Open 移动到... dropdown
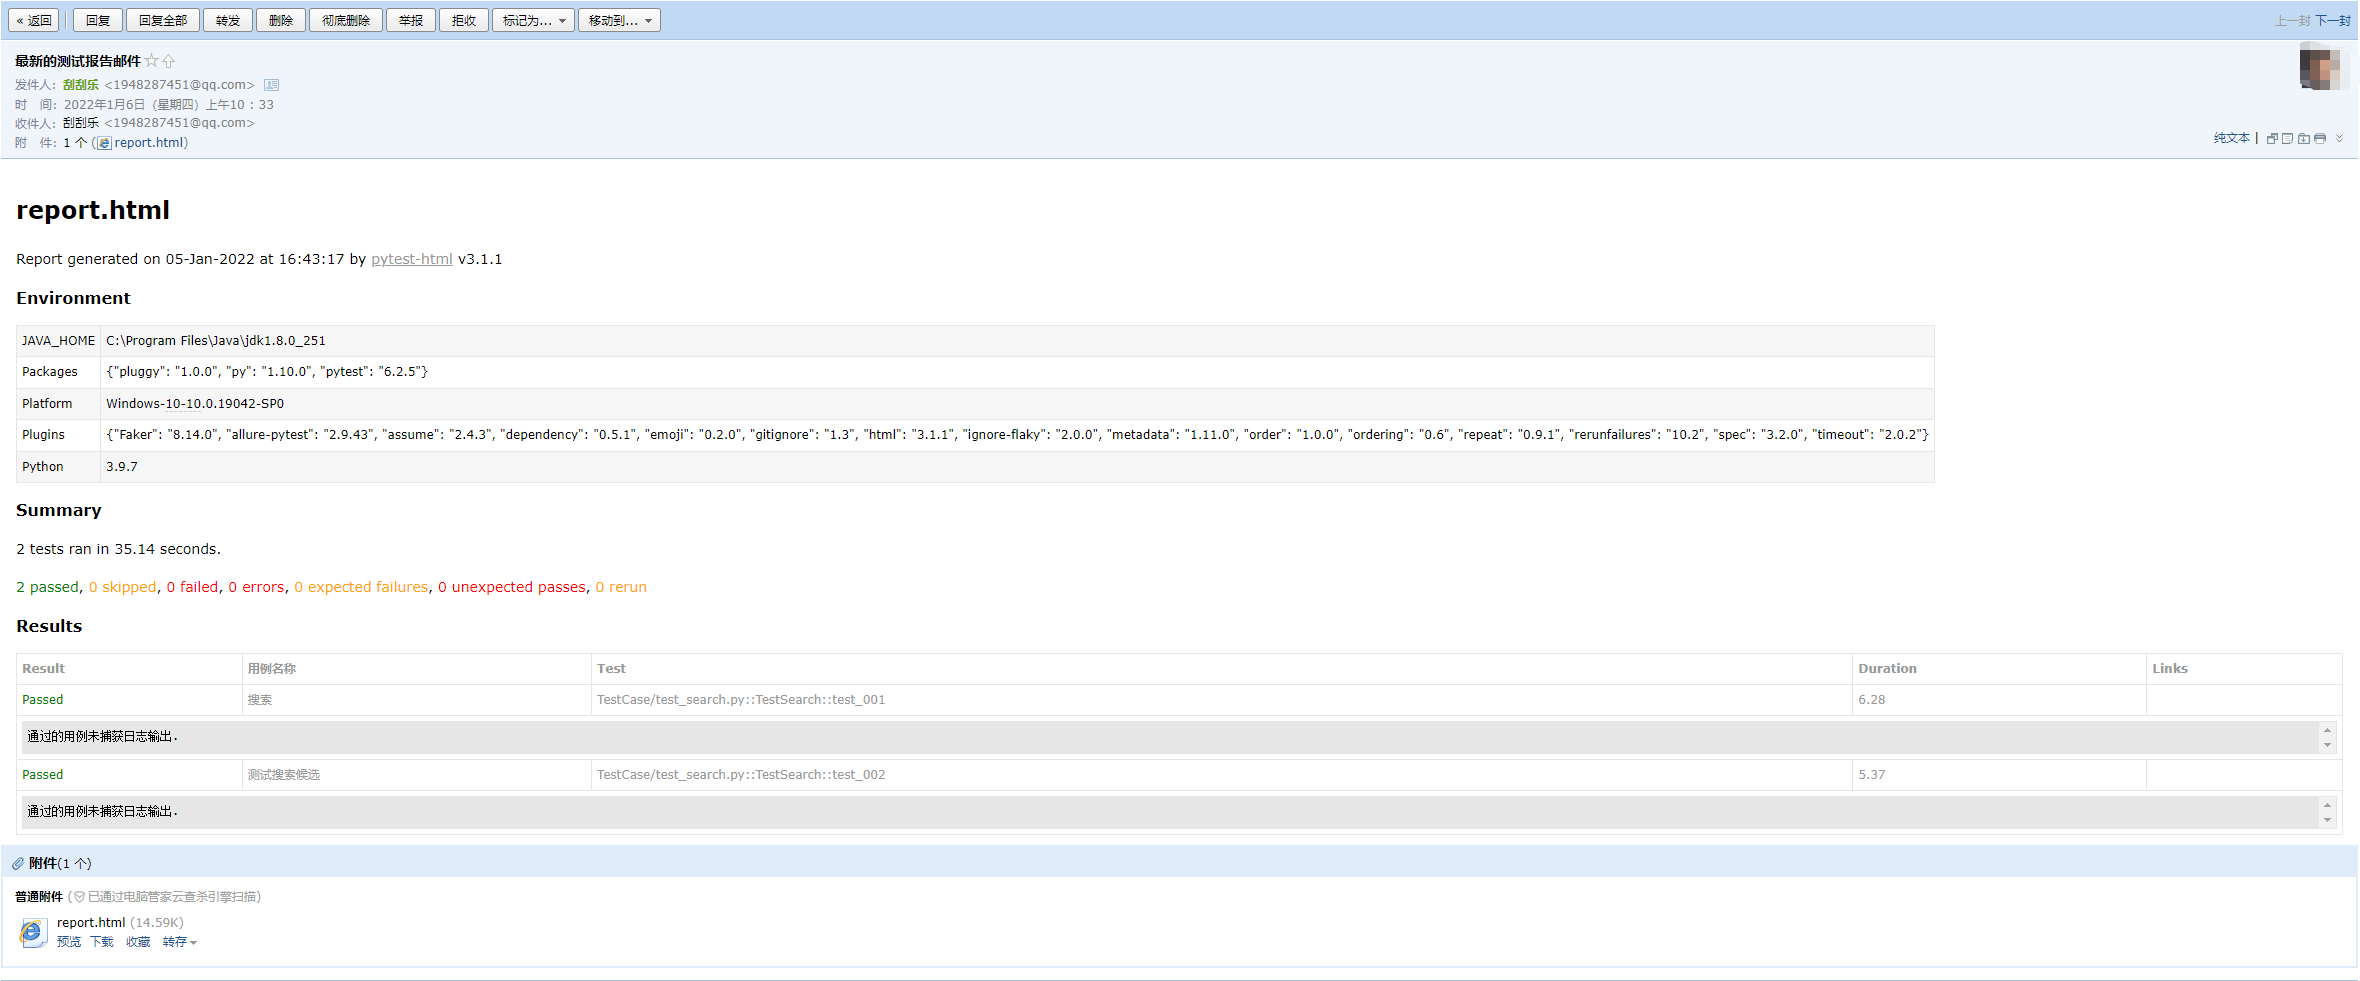The width and height of the screenshot is (2360, 981). pos(620,20)
